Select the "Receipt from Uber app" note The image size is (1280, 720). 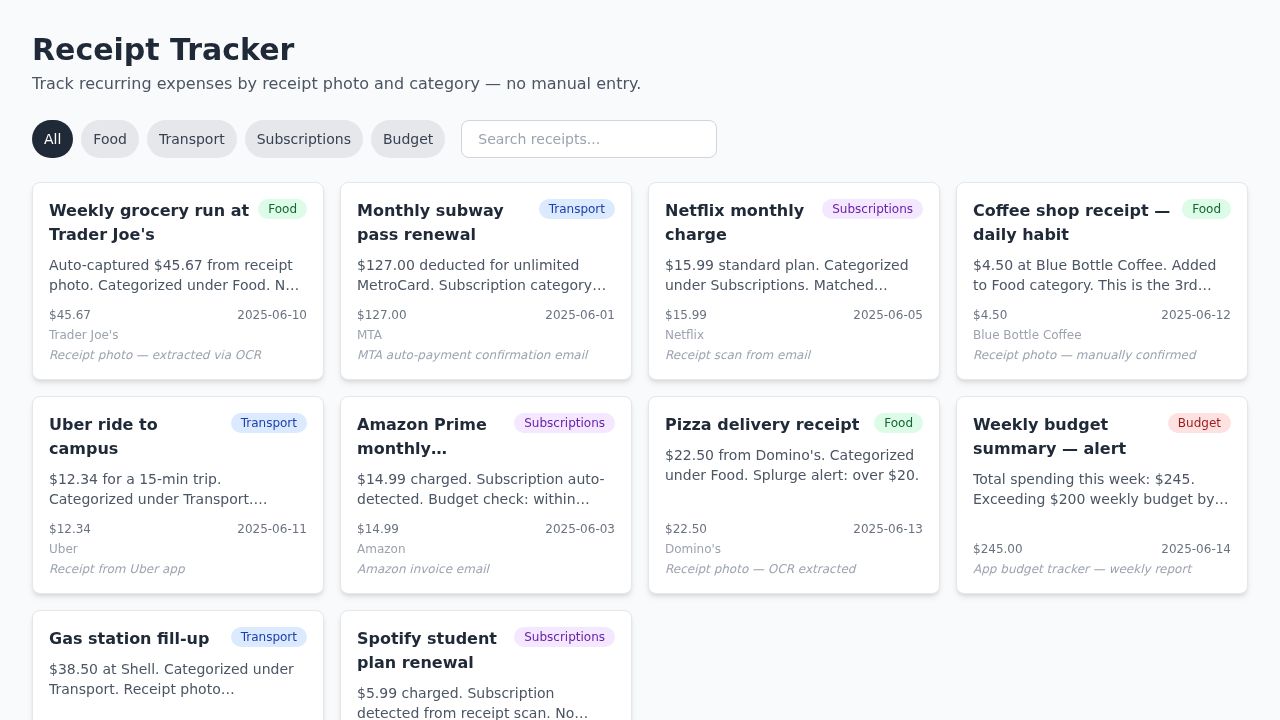[117, 569]
